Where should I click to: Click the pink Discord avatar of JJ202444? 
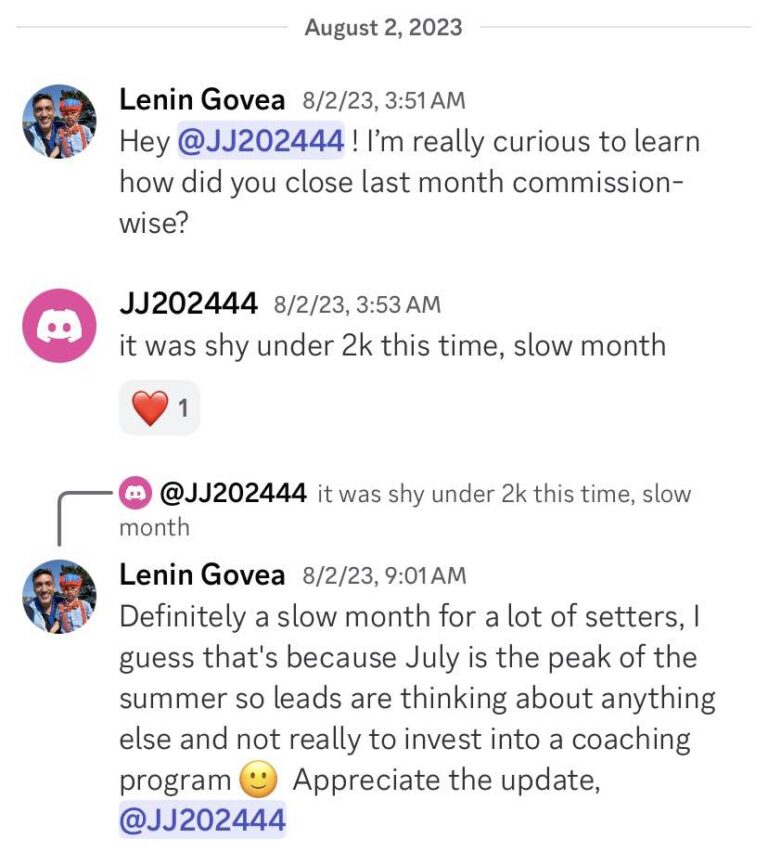[x=60, y=325]
